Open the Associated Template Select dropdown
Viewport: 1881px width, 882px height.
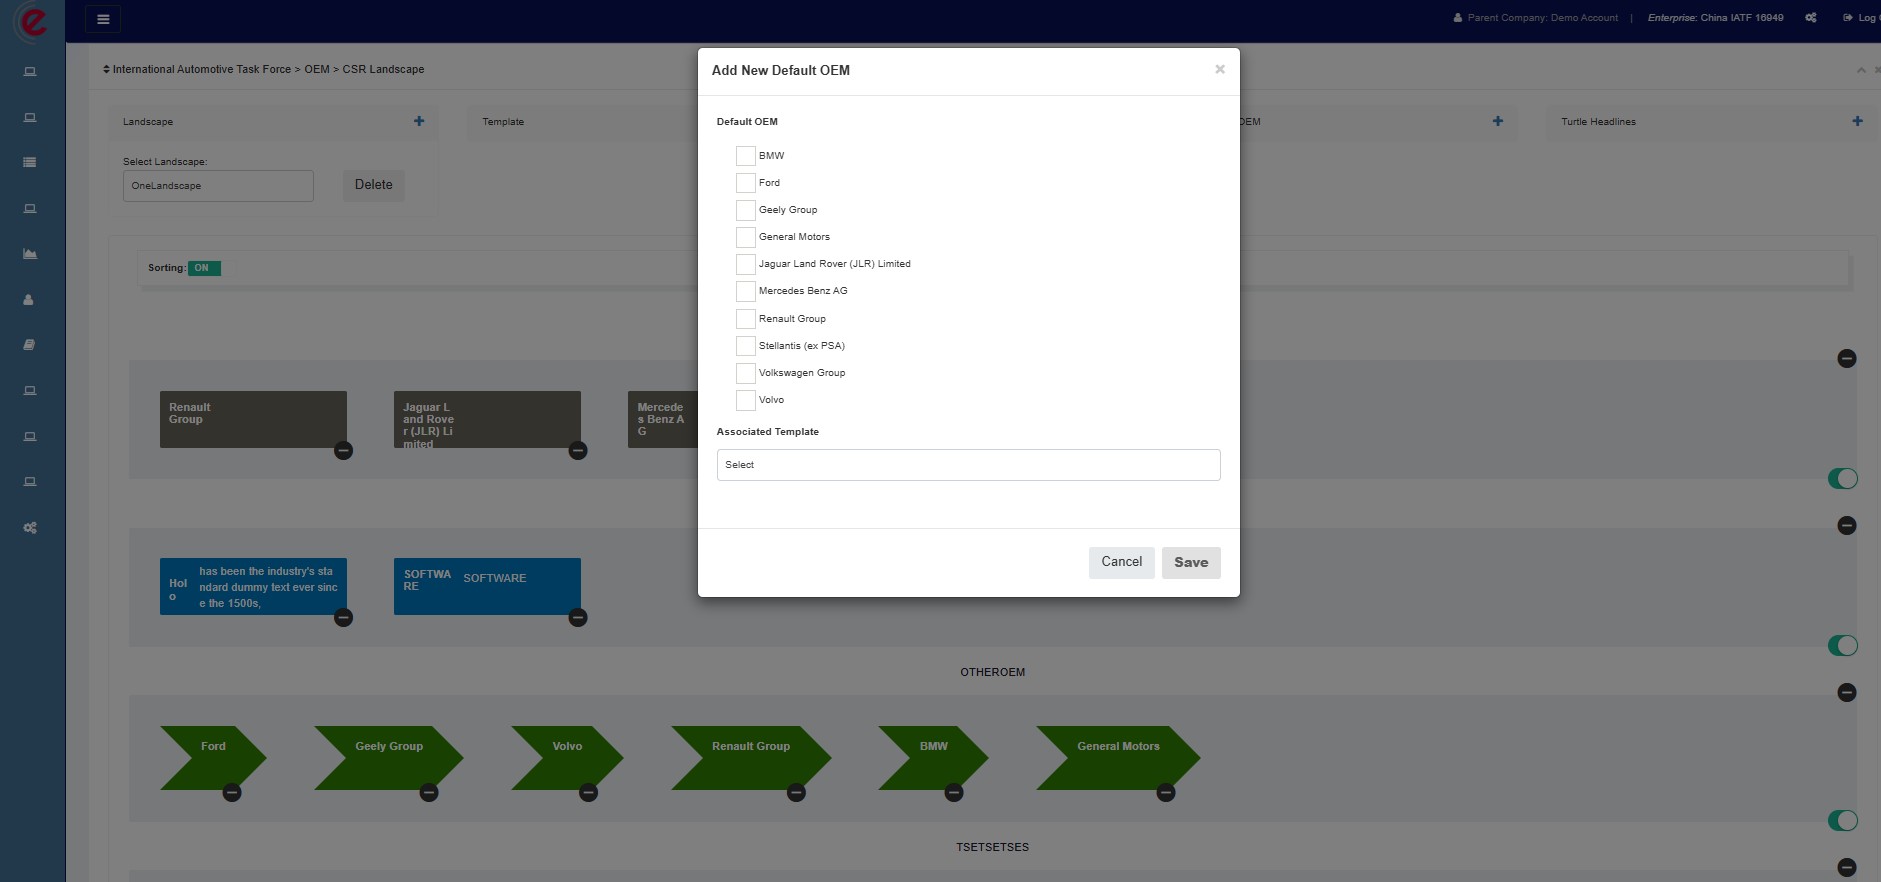click(968, 465)
